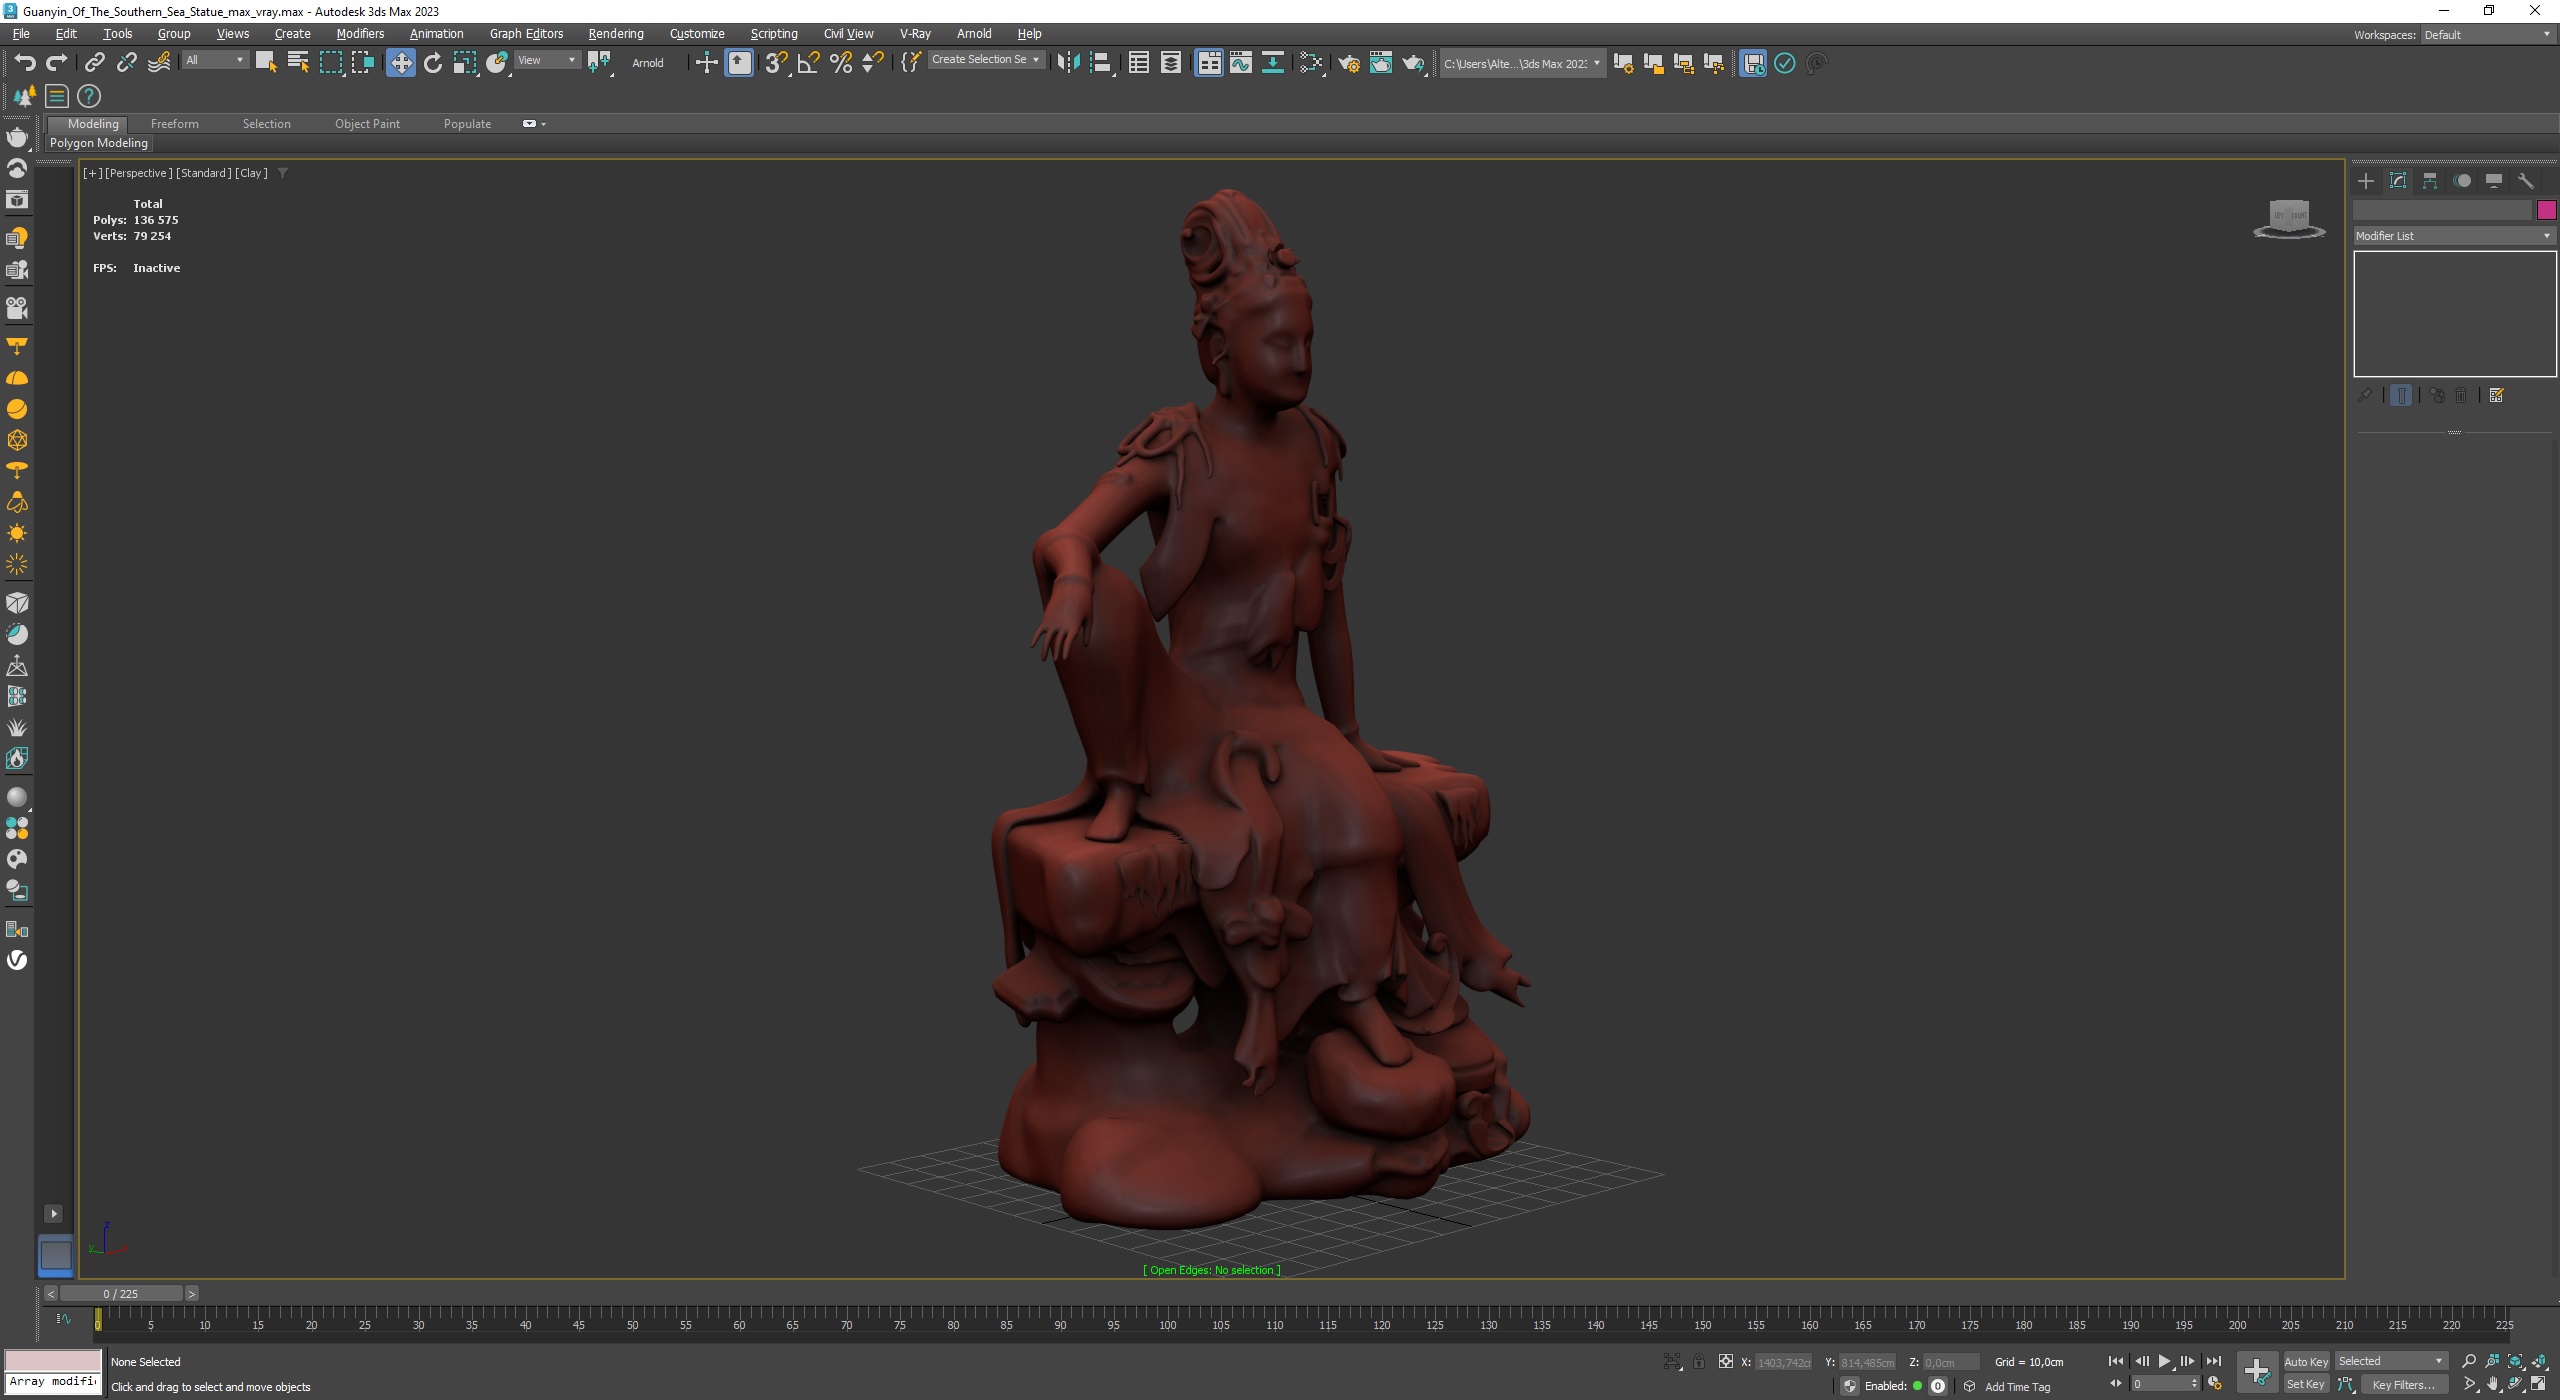Activate the Select and Rotate tool

[x=432, y=63]
